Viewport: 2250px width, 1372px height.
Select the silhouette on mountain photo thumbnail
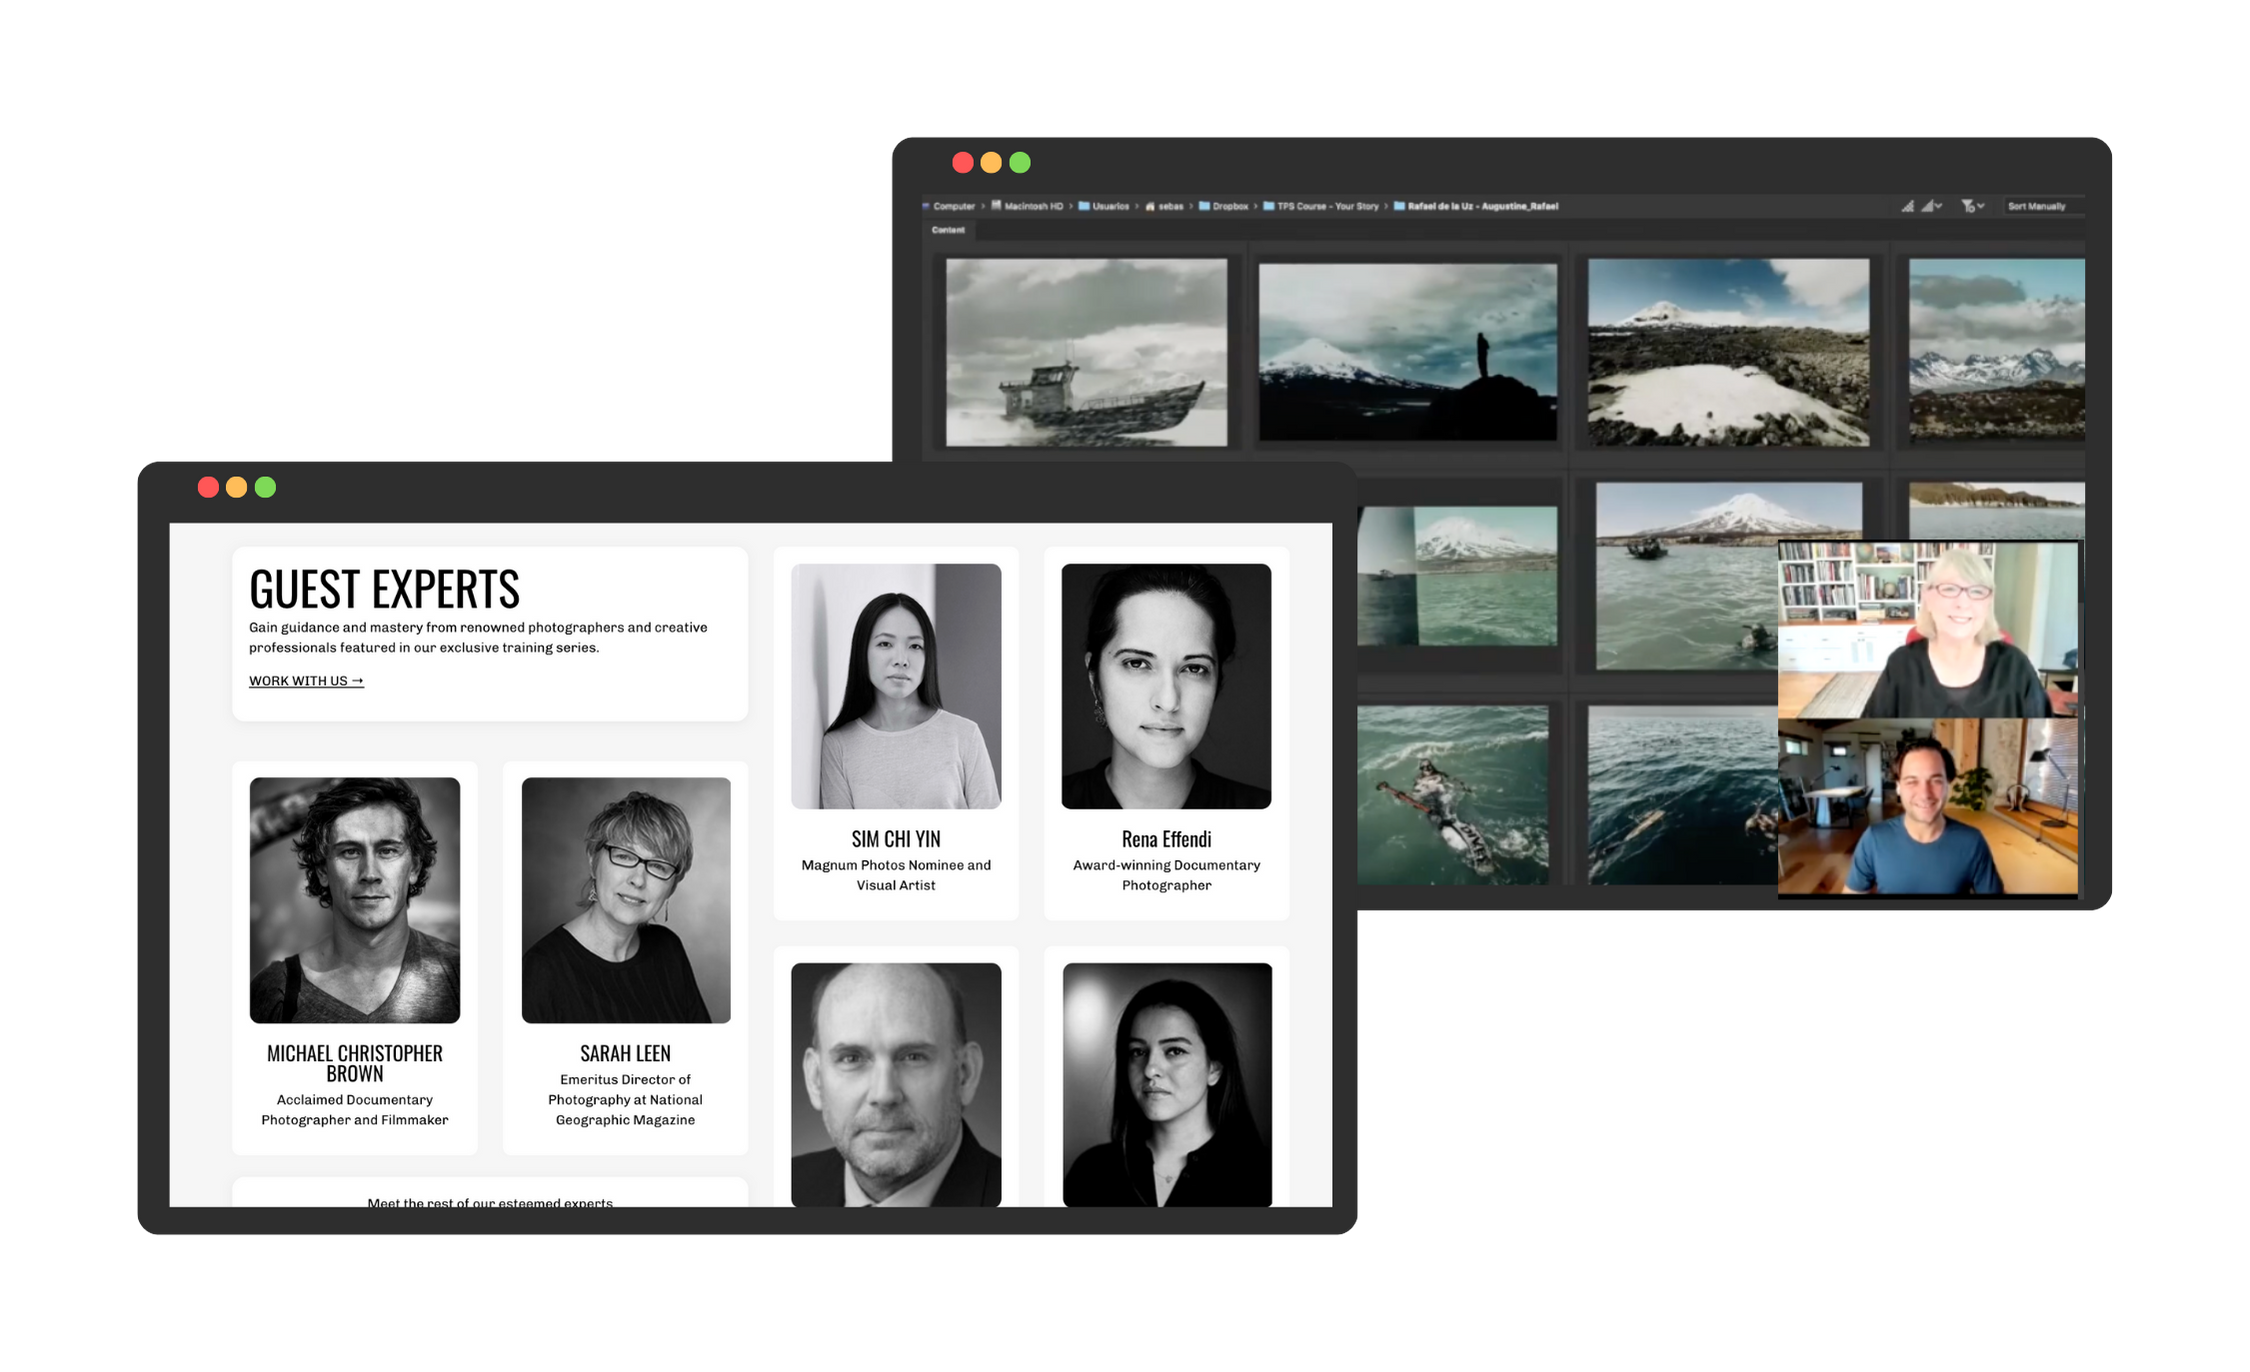point(1407,352)
